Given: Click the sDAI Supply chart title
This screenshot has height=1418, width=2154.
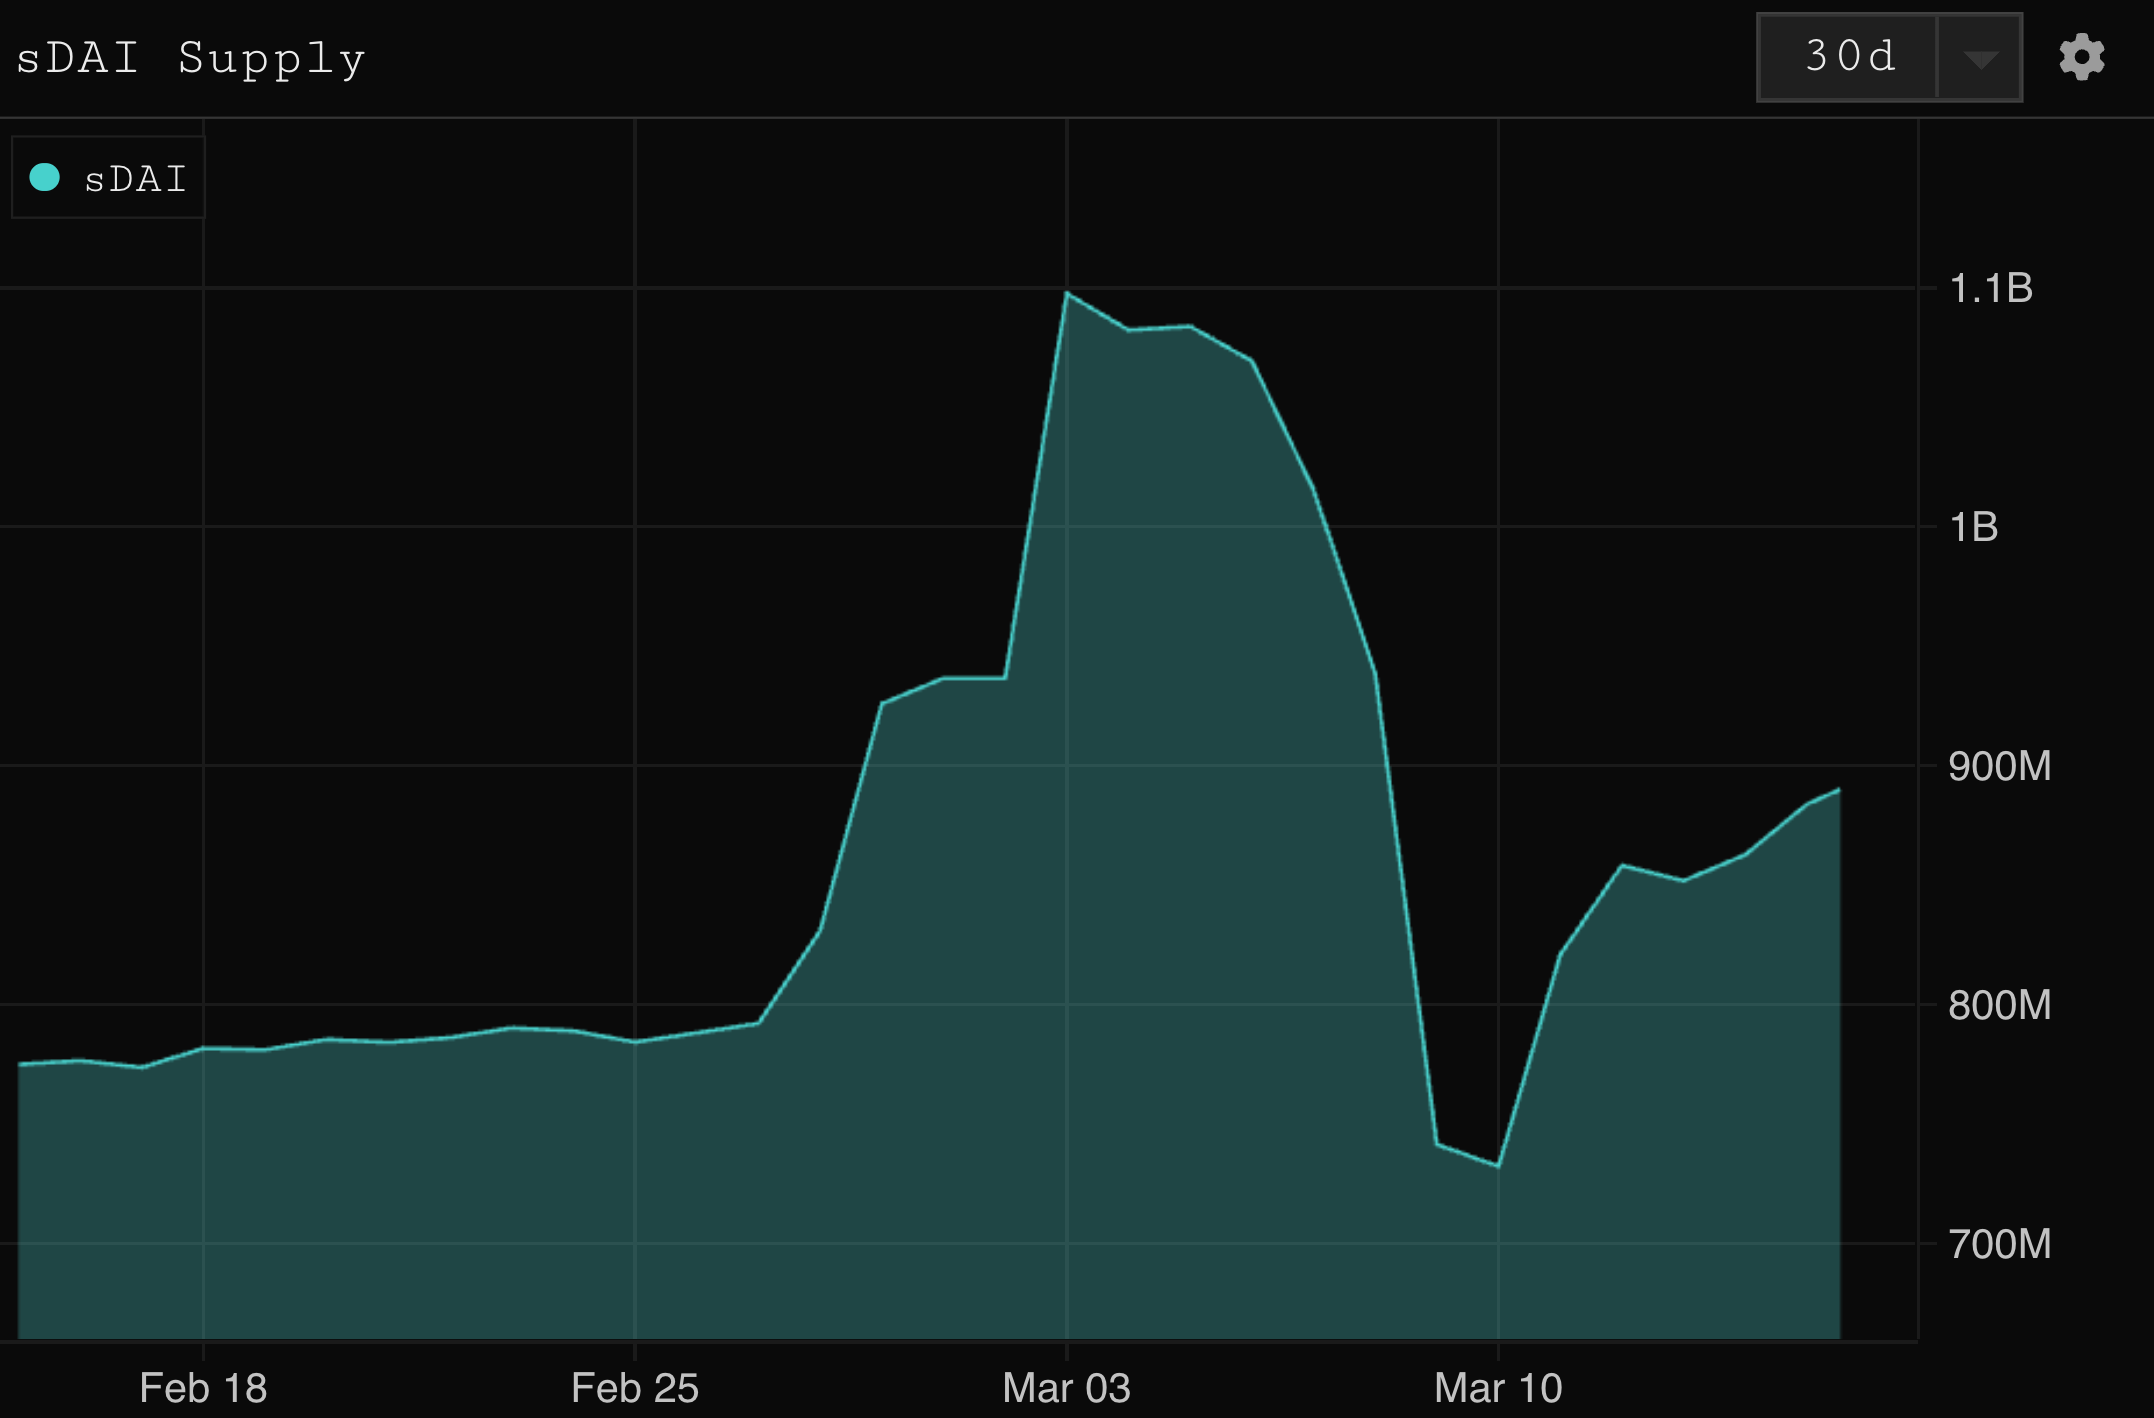Looking at the screenshot, I should [191, 58].
